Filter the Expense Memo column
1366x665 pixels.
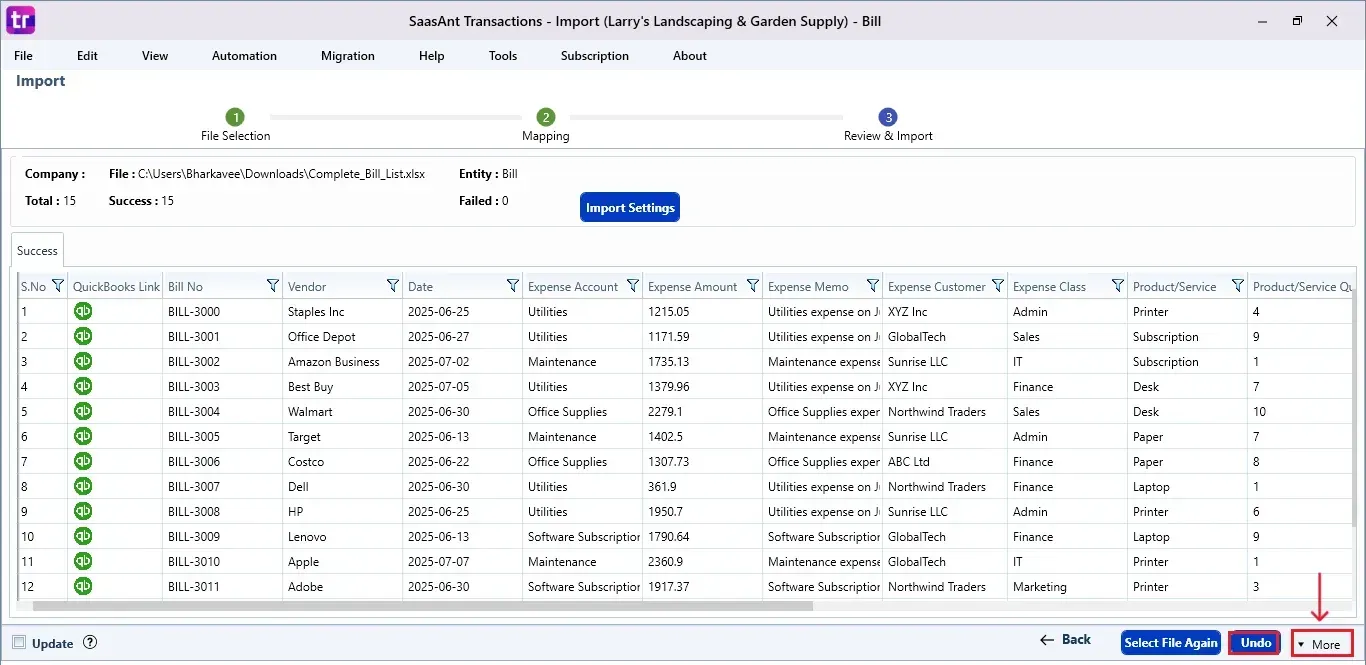coord(873,286)
